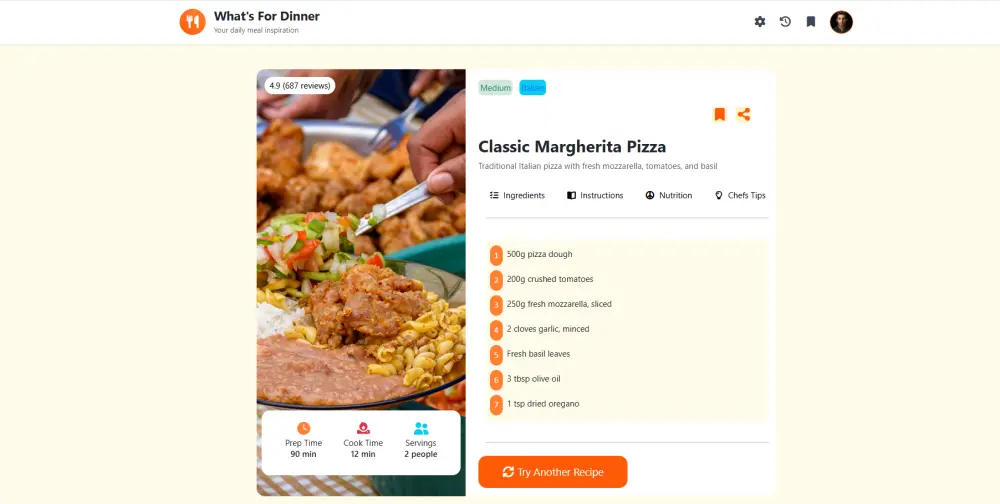Select the Italian cuisine tag
This screenshot has height=504, width=1000.
533,88
